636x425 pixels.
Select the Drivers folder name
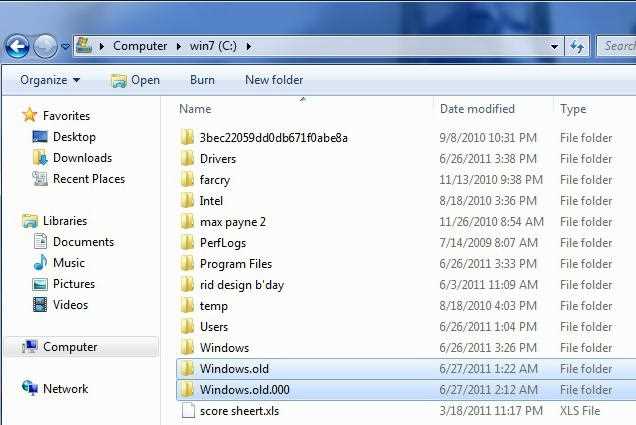218,159
